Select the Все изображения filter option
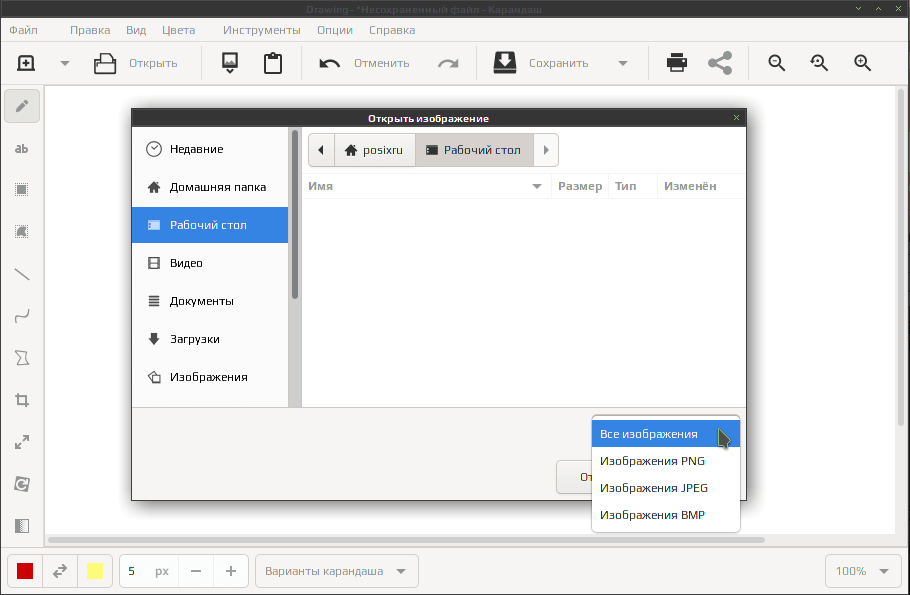The height and width of the screenshot is (595, 910). tap(666, 434)
